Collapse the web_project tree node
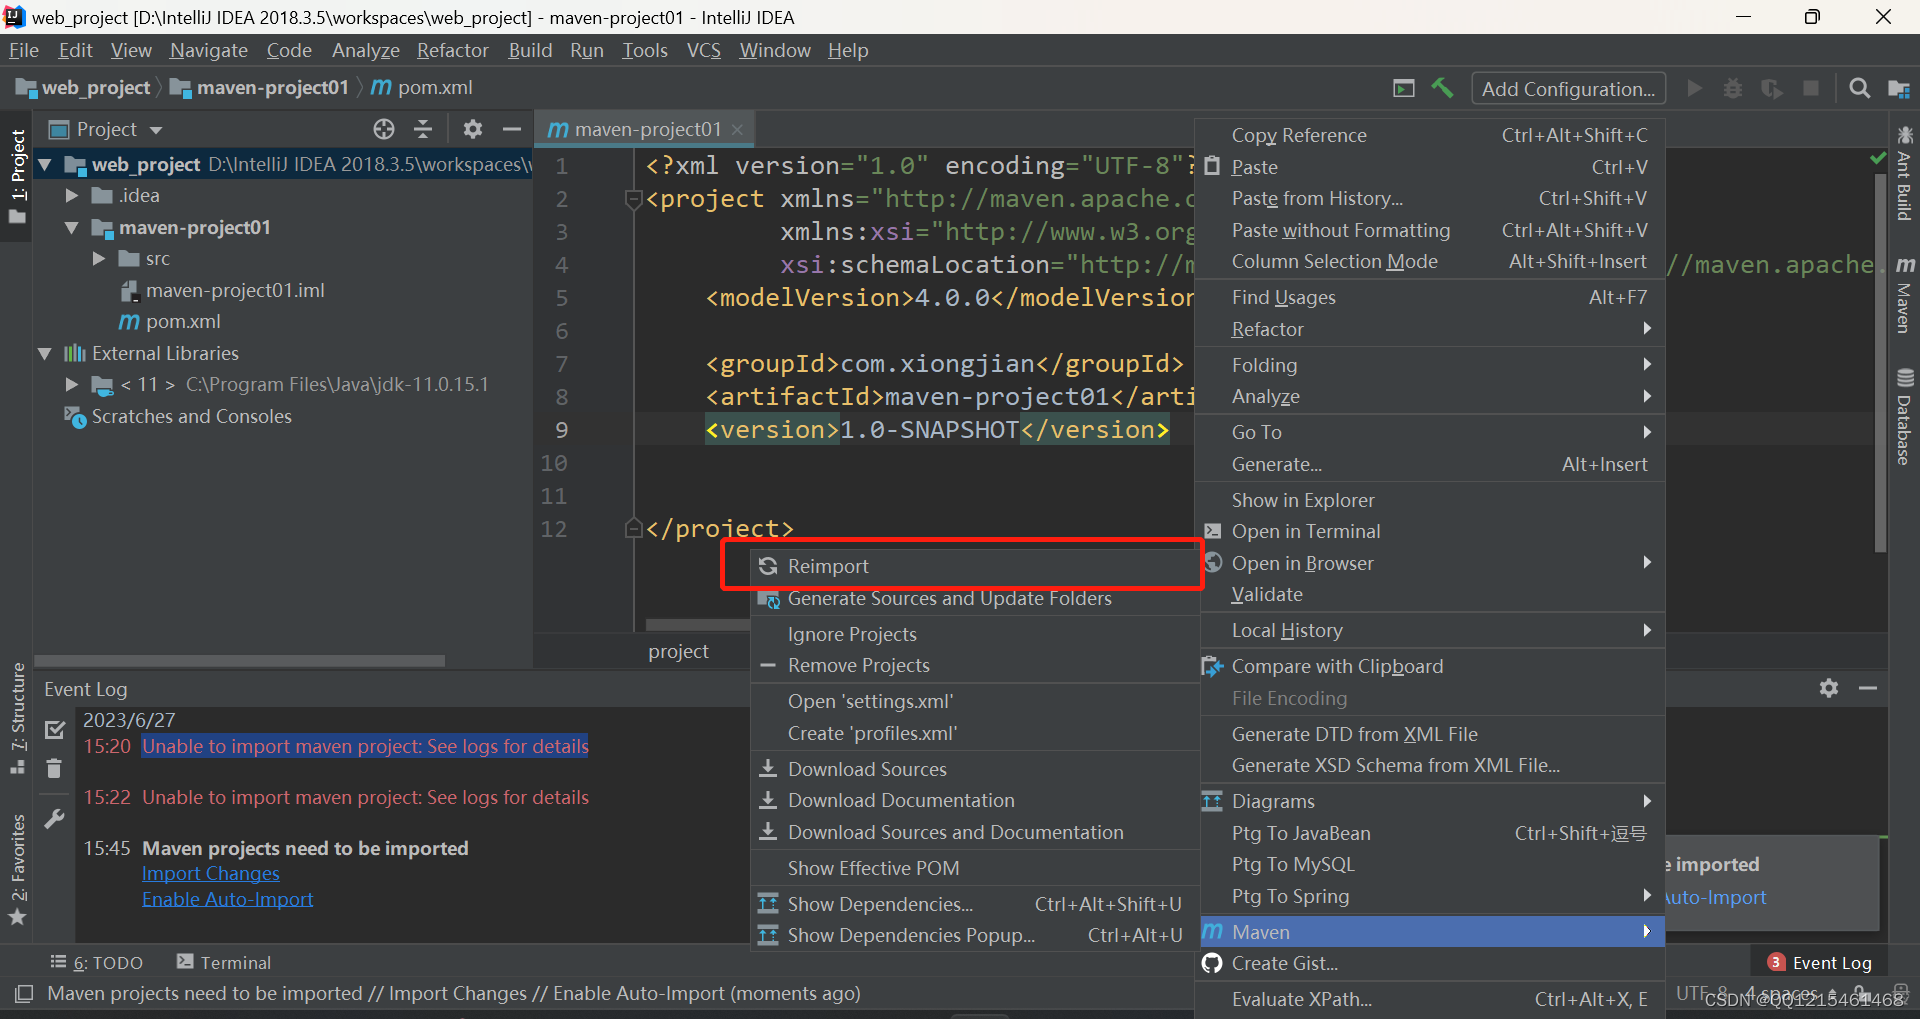This screenshot has height=1019, width=1920. click(x=45, y=164)
